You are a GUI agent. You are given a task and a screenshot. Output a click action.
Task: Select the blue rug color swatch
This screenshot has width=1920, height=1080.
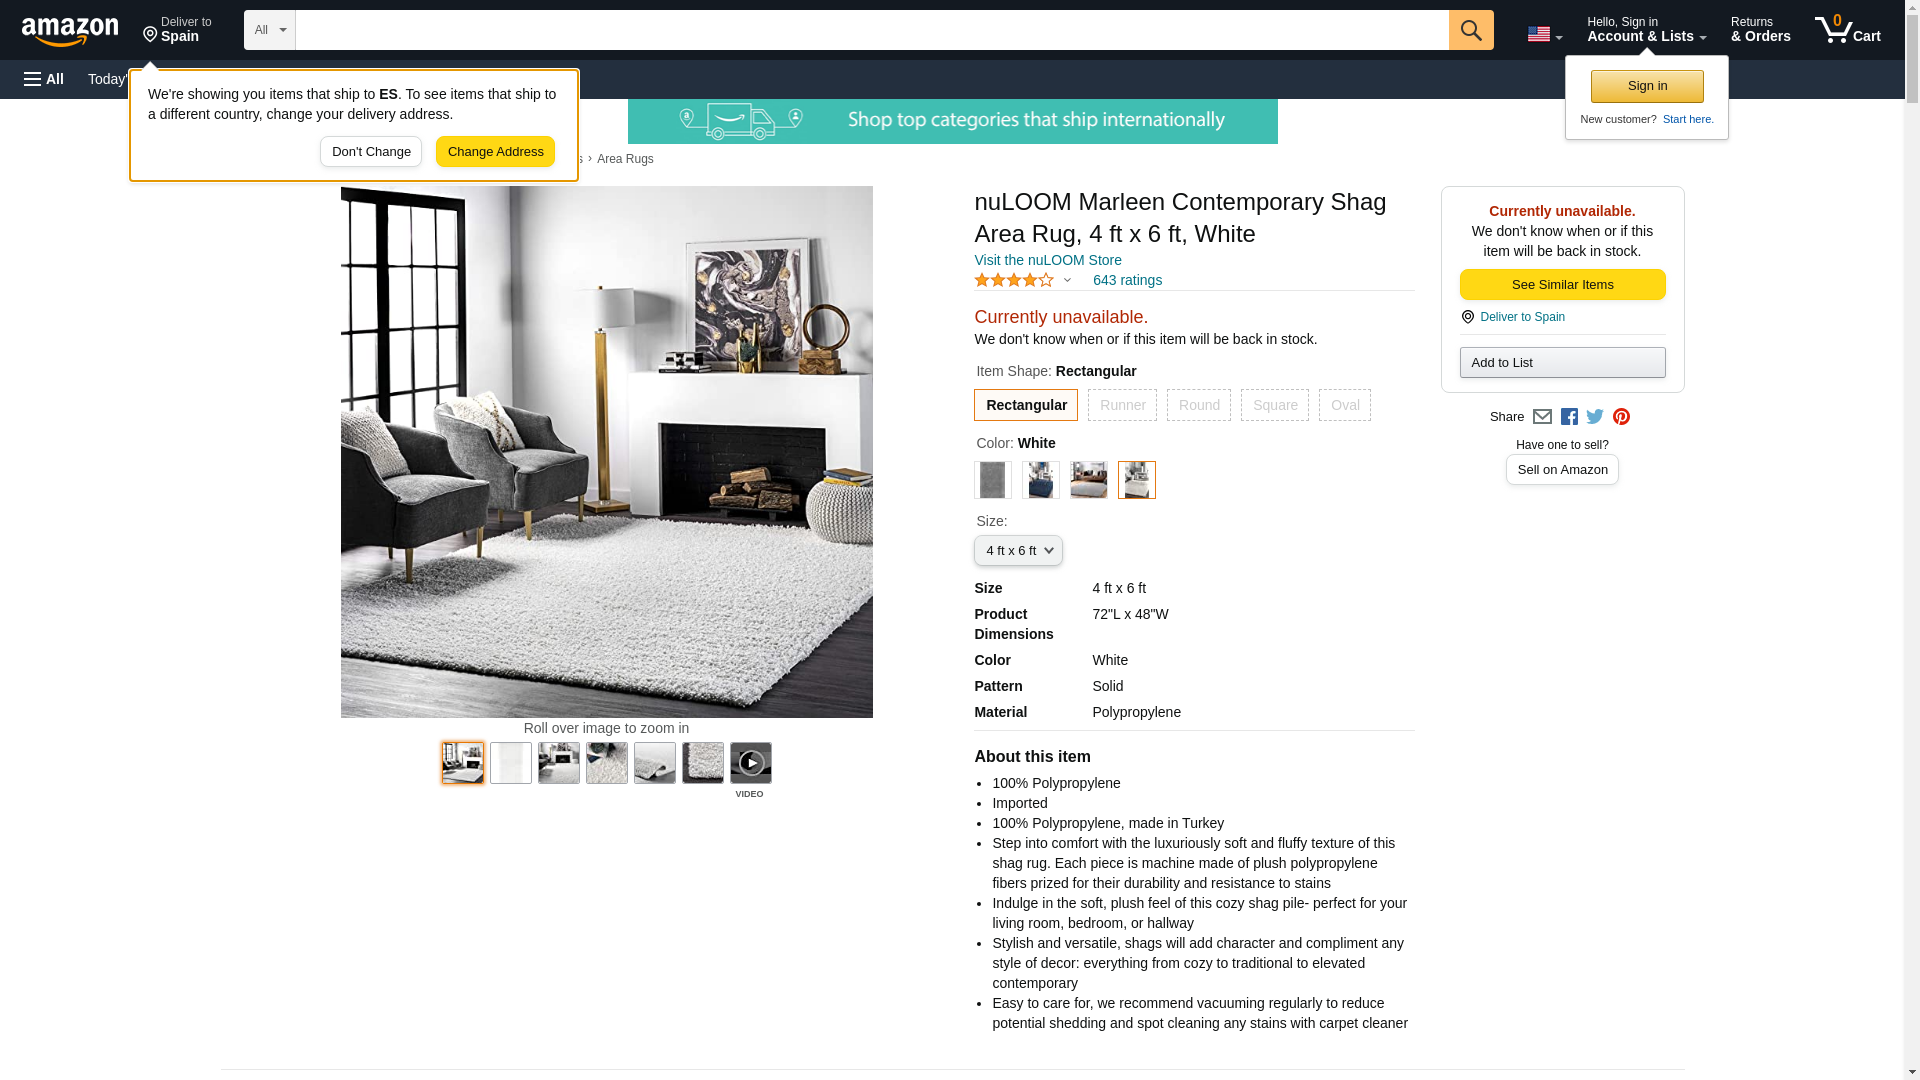click(x=1041, y=480)
